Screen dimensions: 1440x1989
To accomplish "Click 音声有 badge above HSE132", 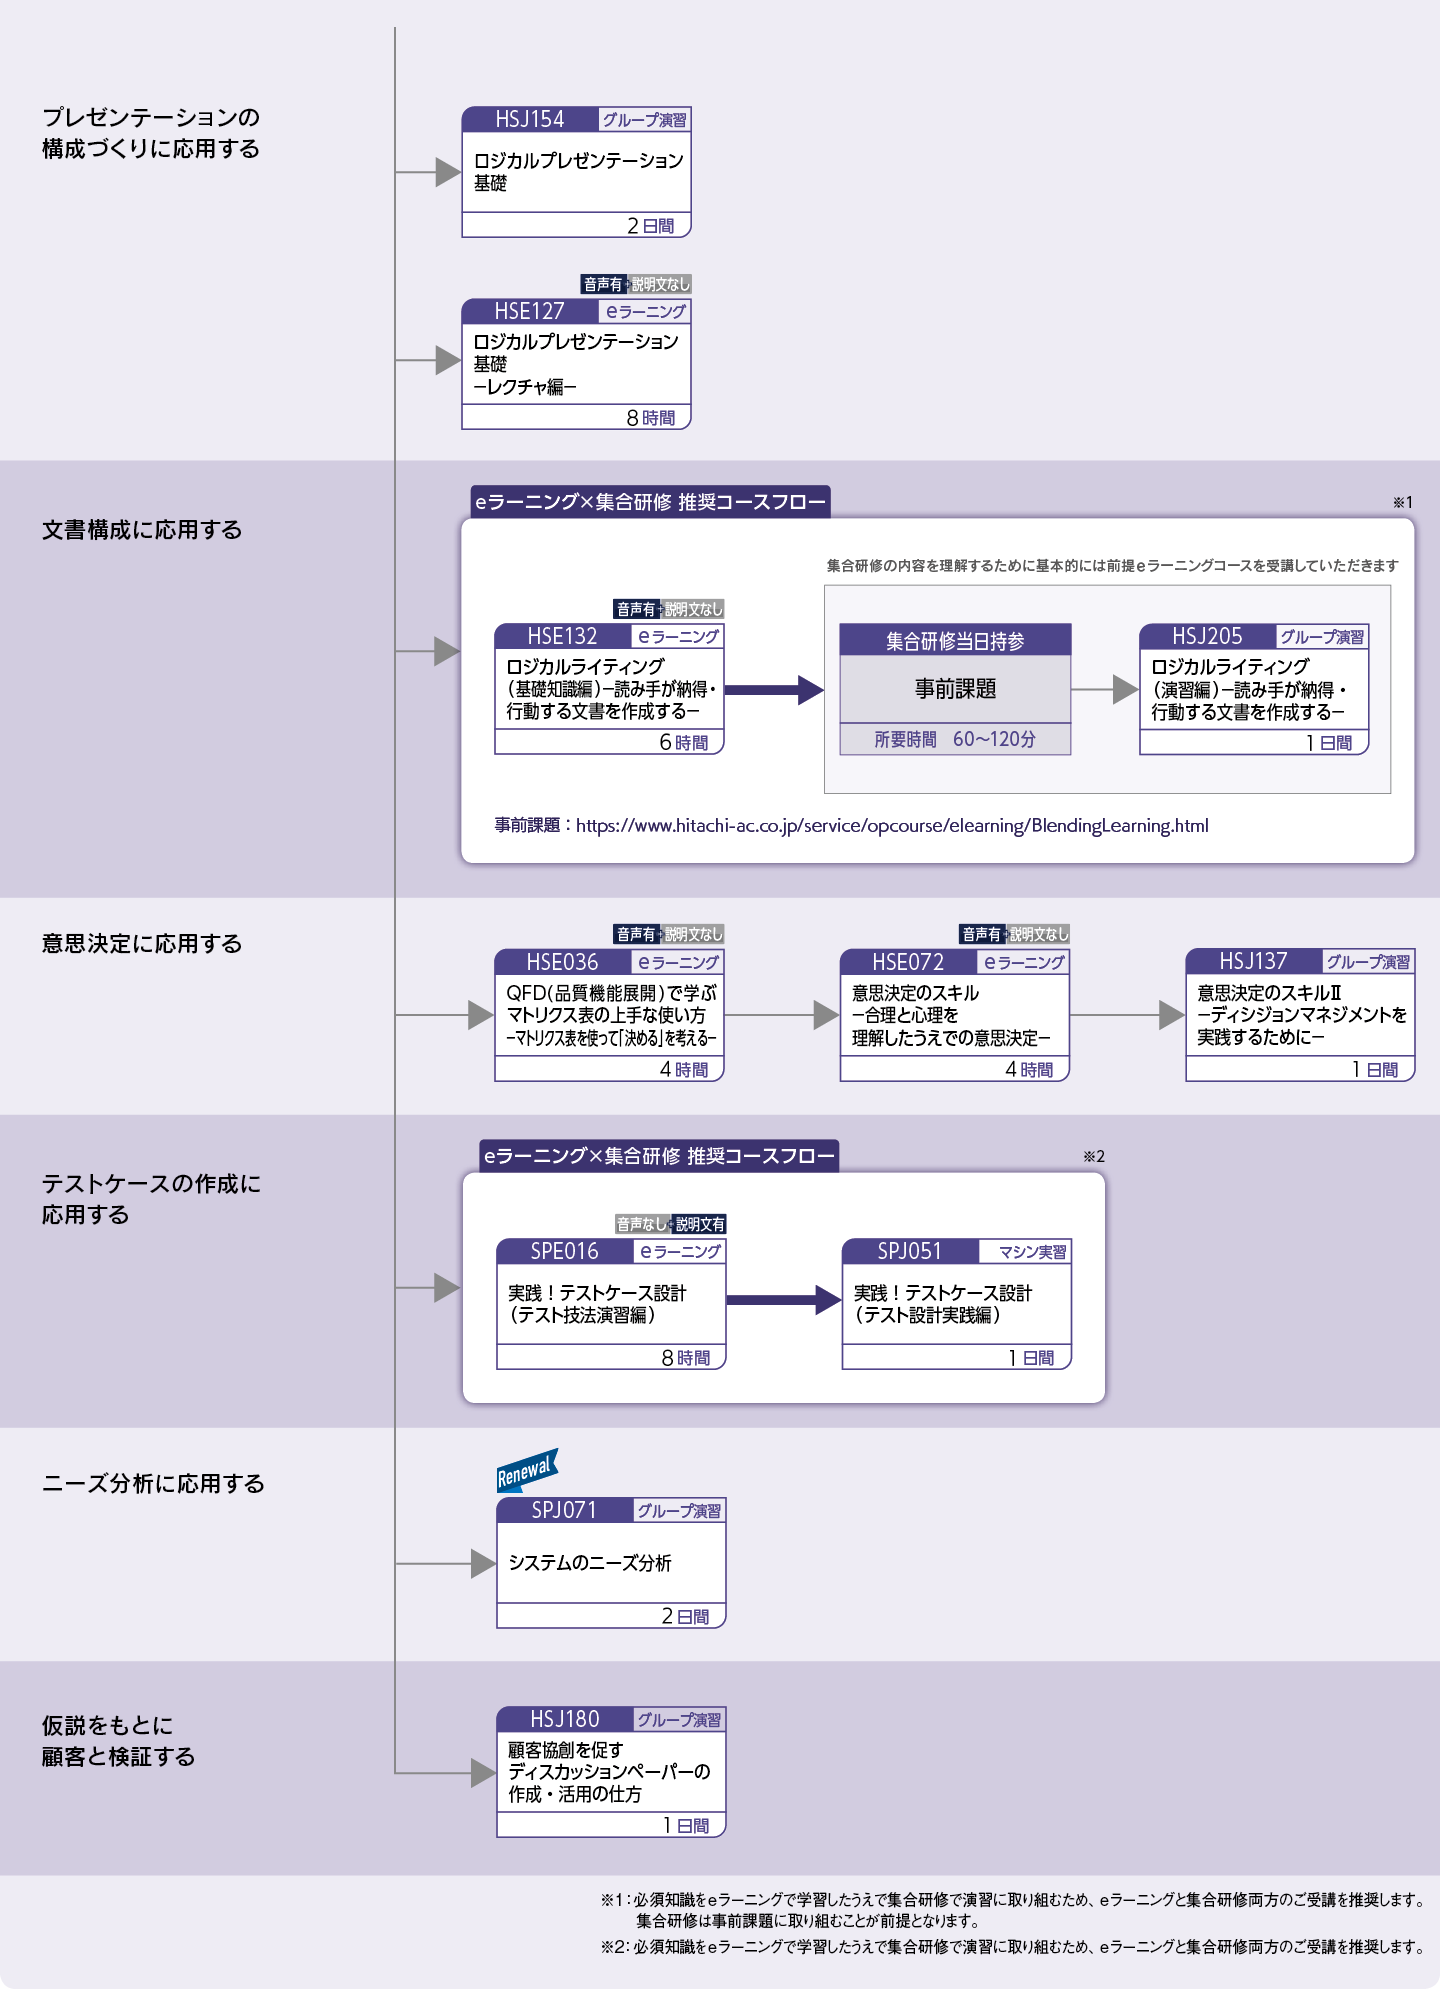I will [x=637, y=609].
